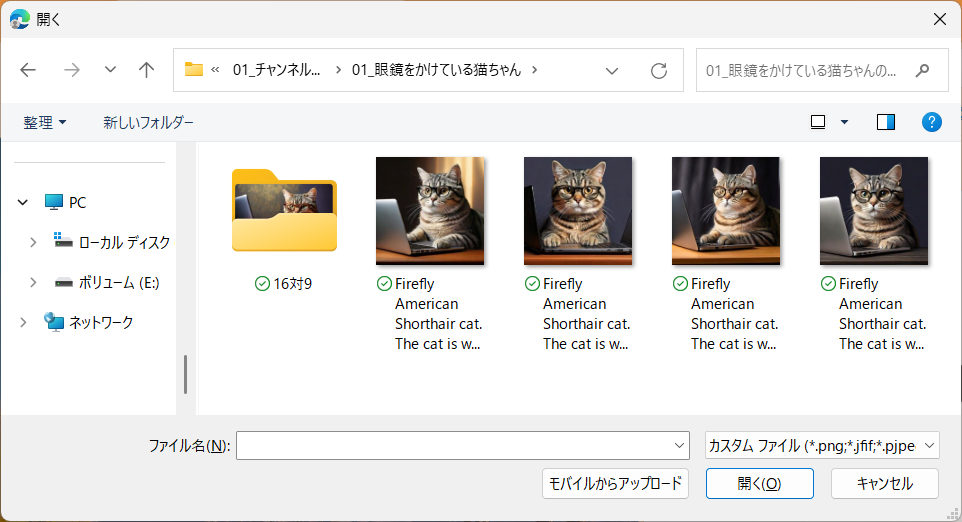Open help with the question mark icon

[931, 122]
